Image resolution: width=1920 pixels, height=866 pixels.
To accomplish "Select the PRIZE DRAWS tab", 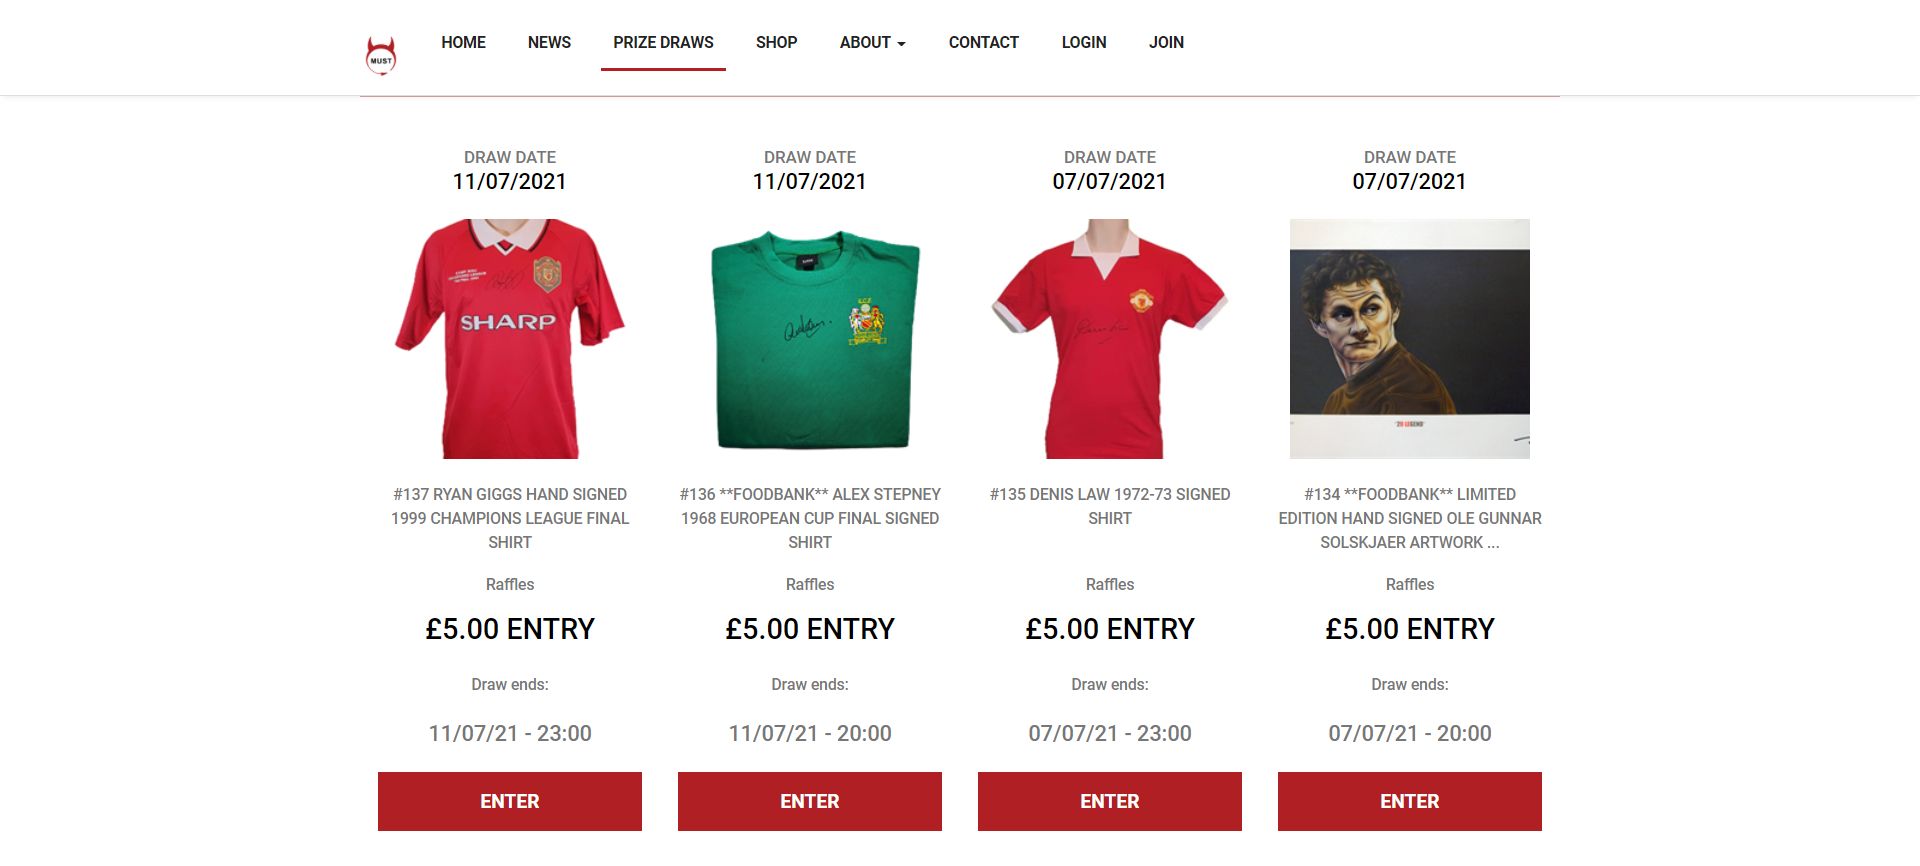I will [x=663, y=42].
